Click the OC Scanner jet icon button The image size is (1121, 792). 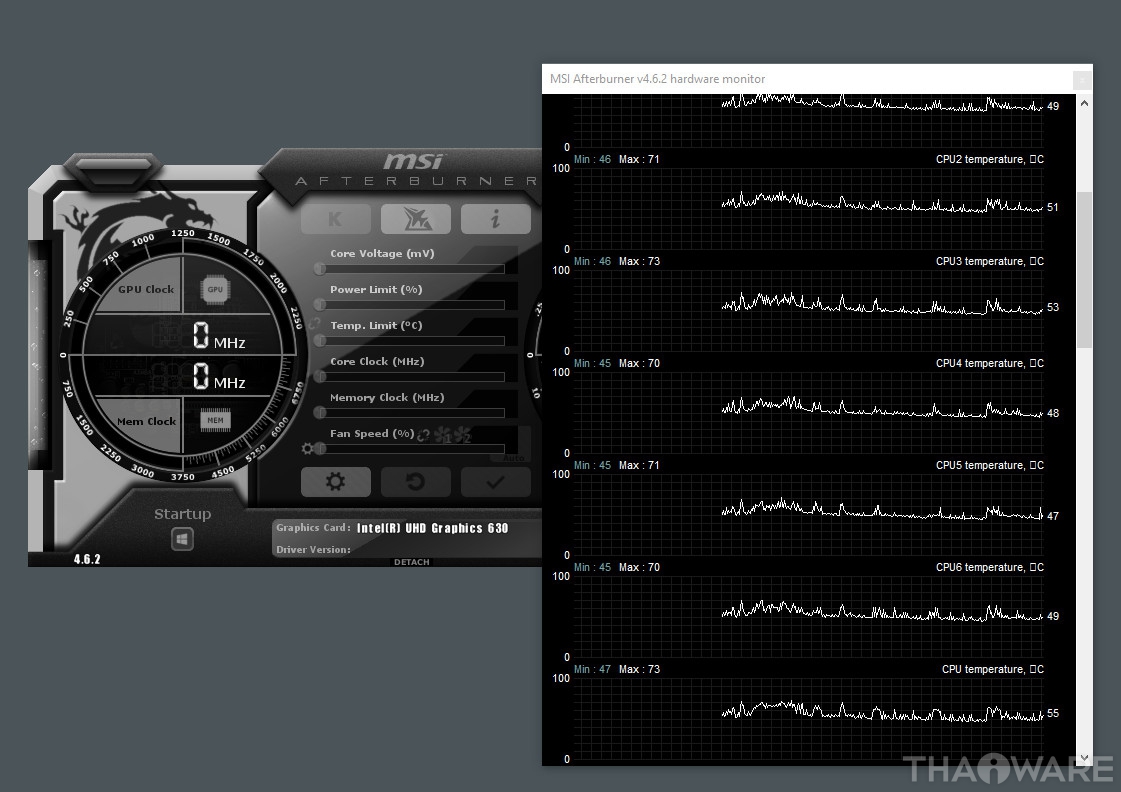click(x=416, y=219)
